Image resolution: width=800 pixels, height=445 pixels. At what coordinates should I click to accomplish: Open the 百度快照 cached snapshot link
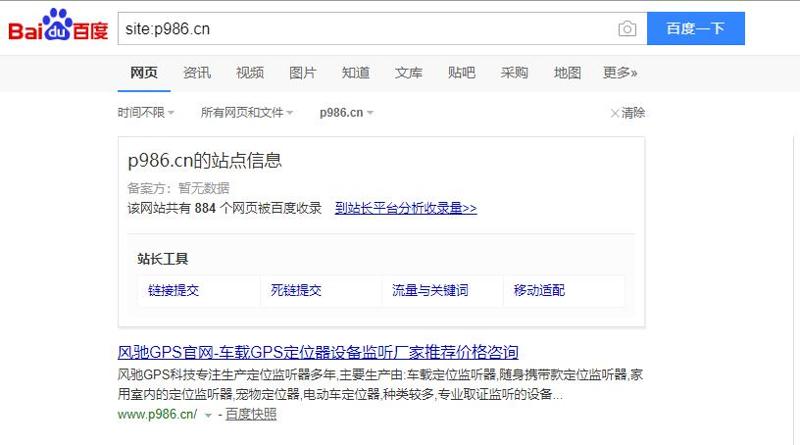point(251,414)
